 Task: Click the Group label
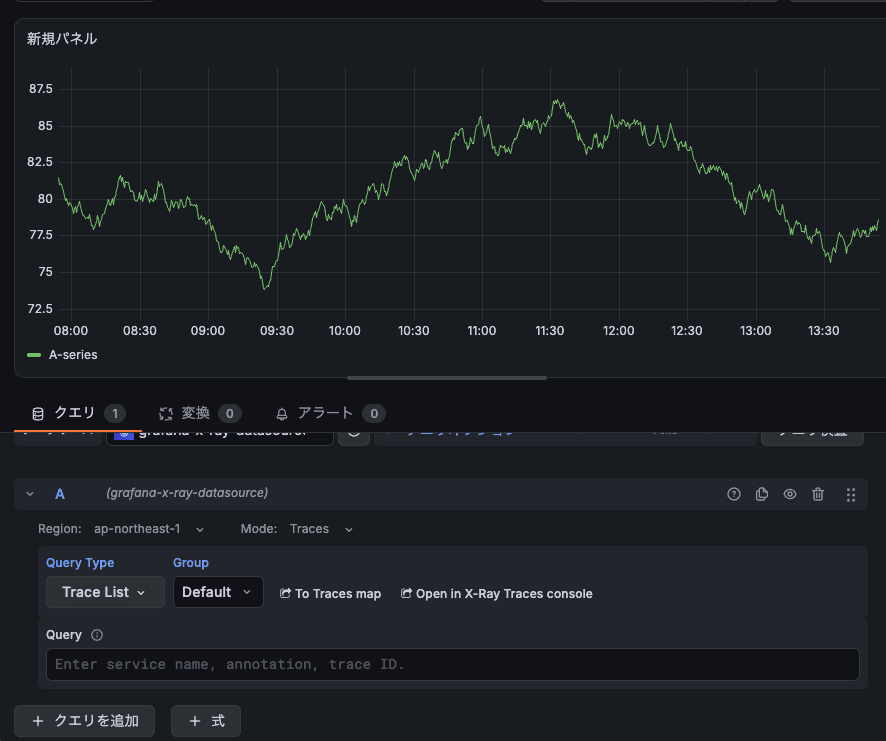pyautogui.click(x=191, y=563)
